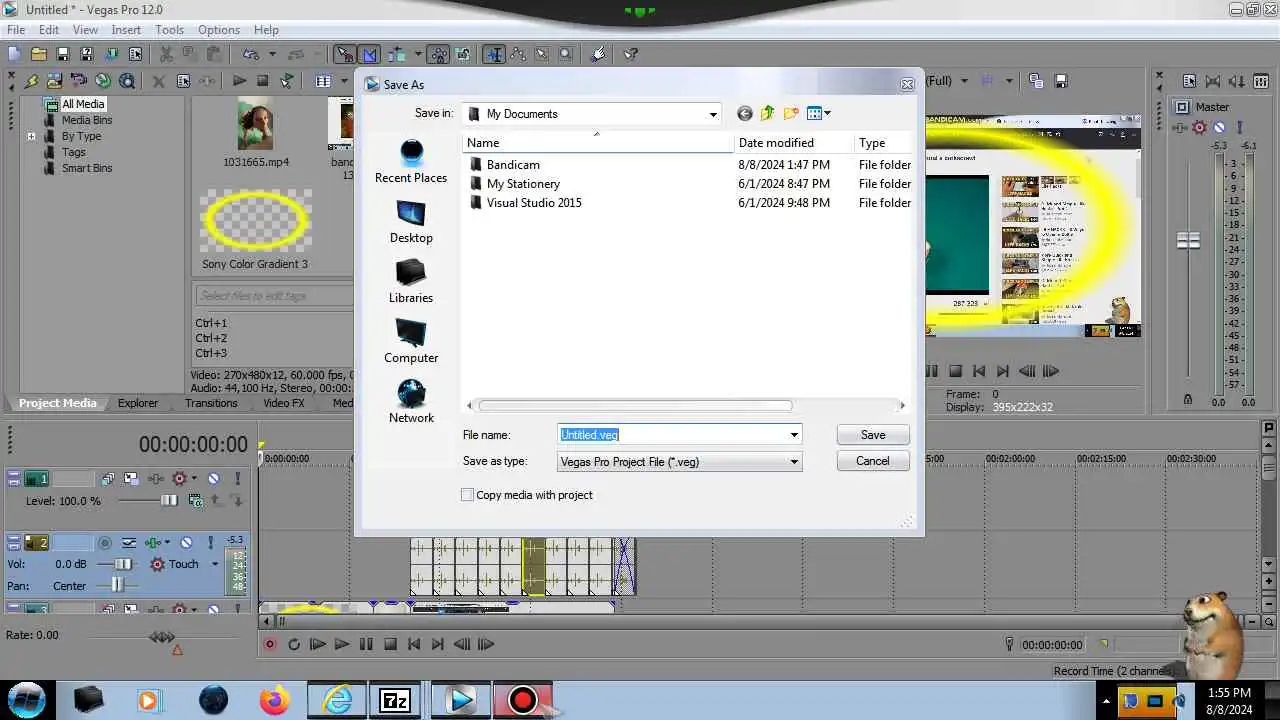The height and width of the screenshot is (720, 1280).
Task: Go to Libraries in places sidebar
Action: click(411, 281)
